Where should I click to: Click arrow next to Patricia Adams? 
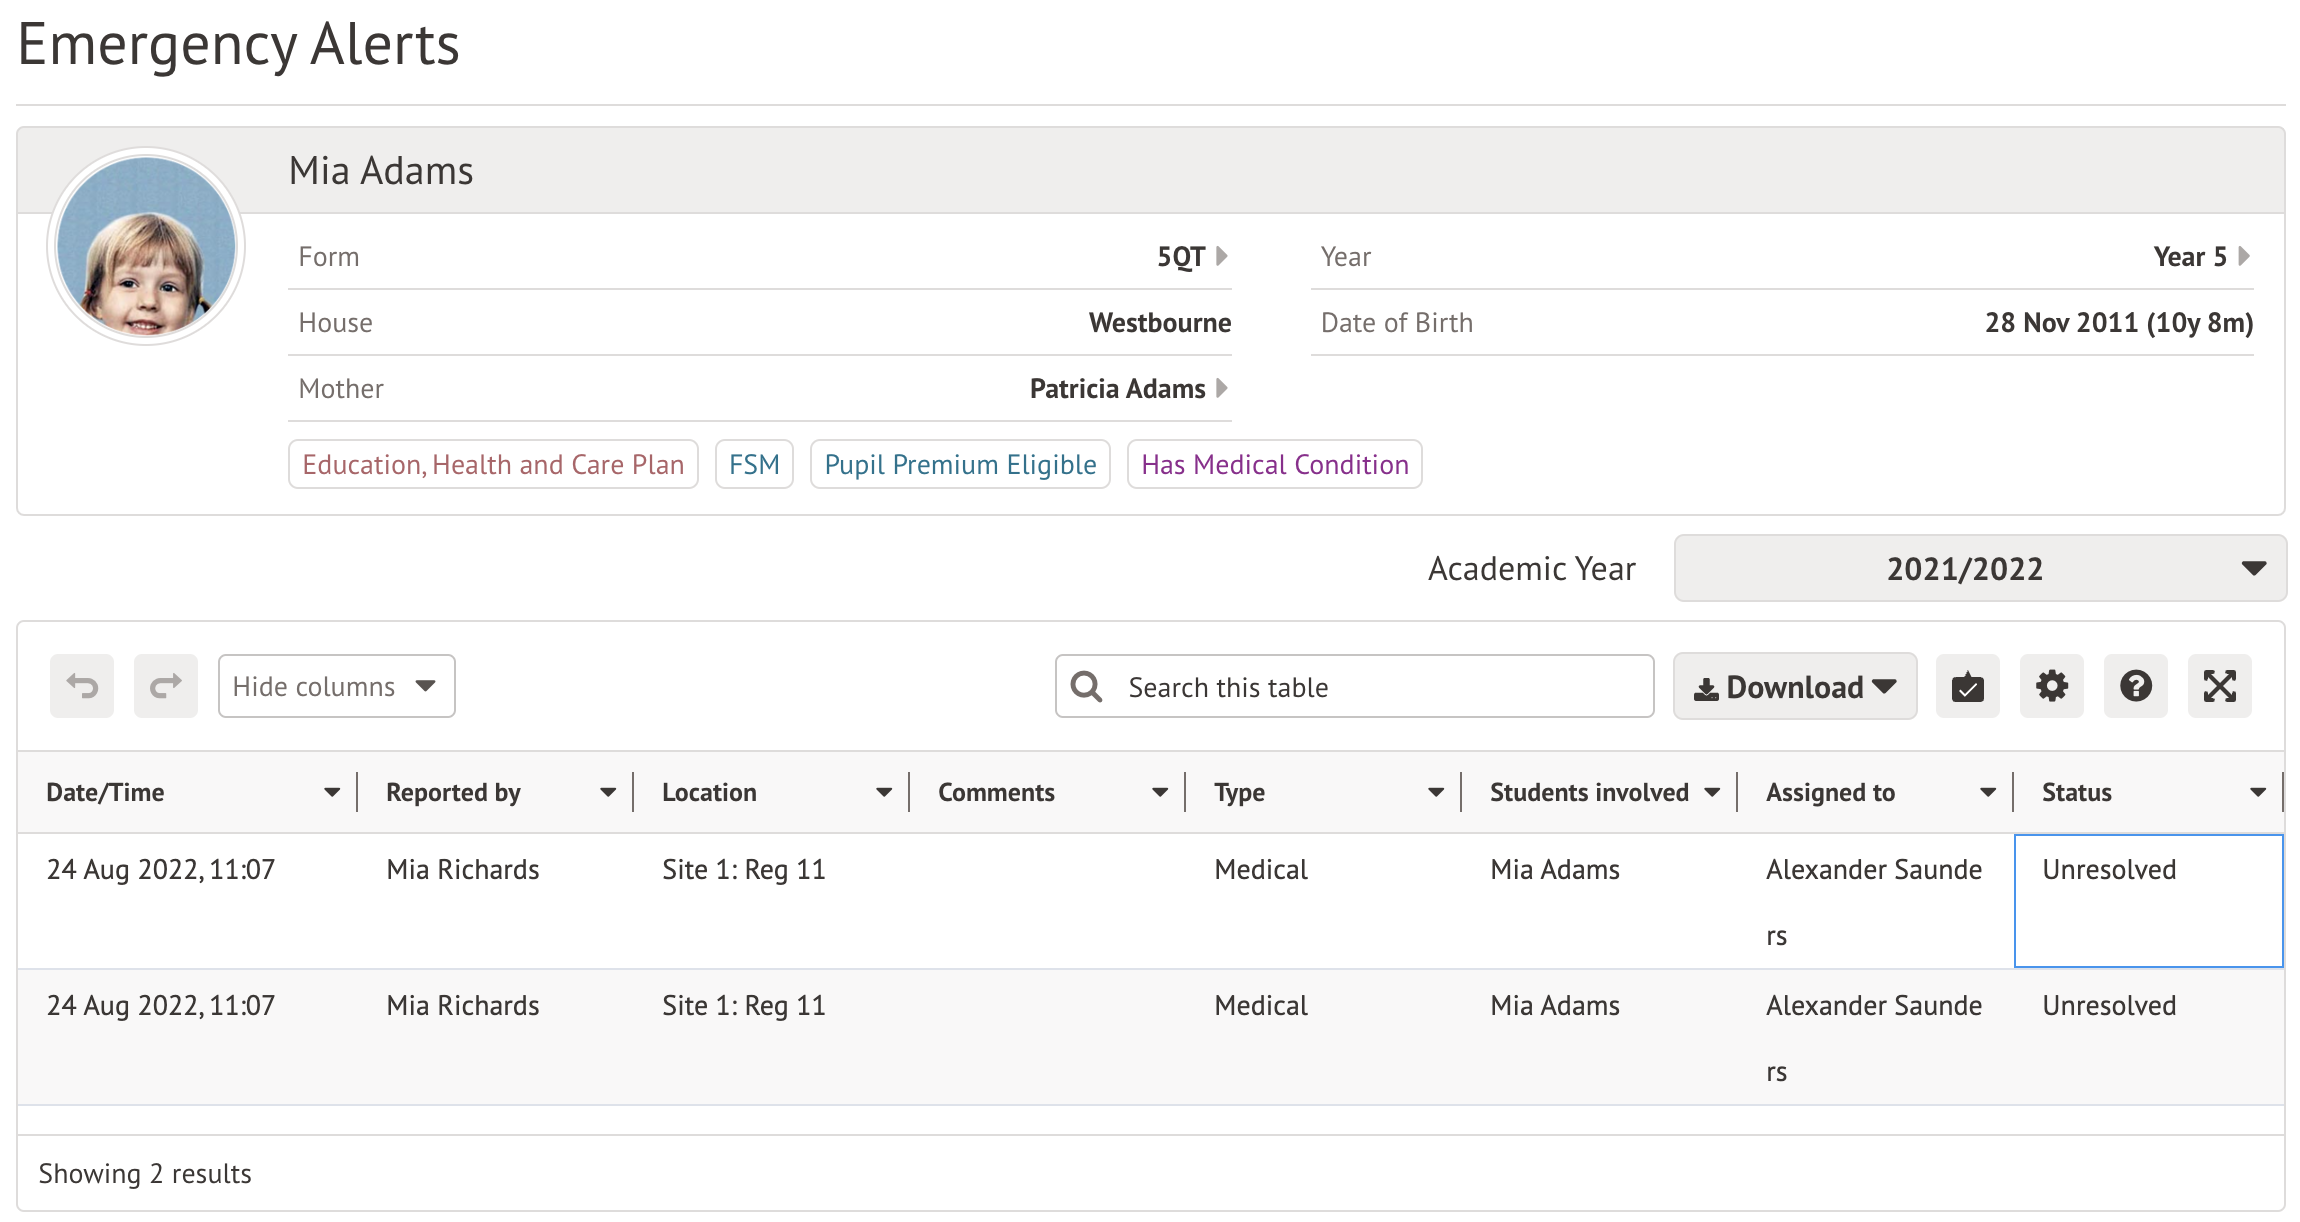point(1222,388)
